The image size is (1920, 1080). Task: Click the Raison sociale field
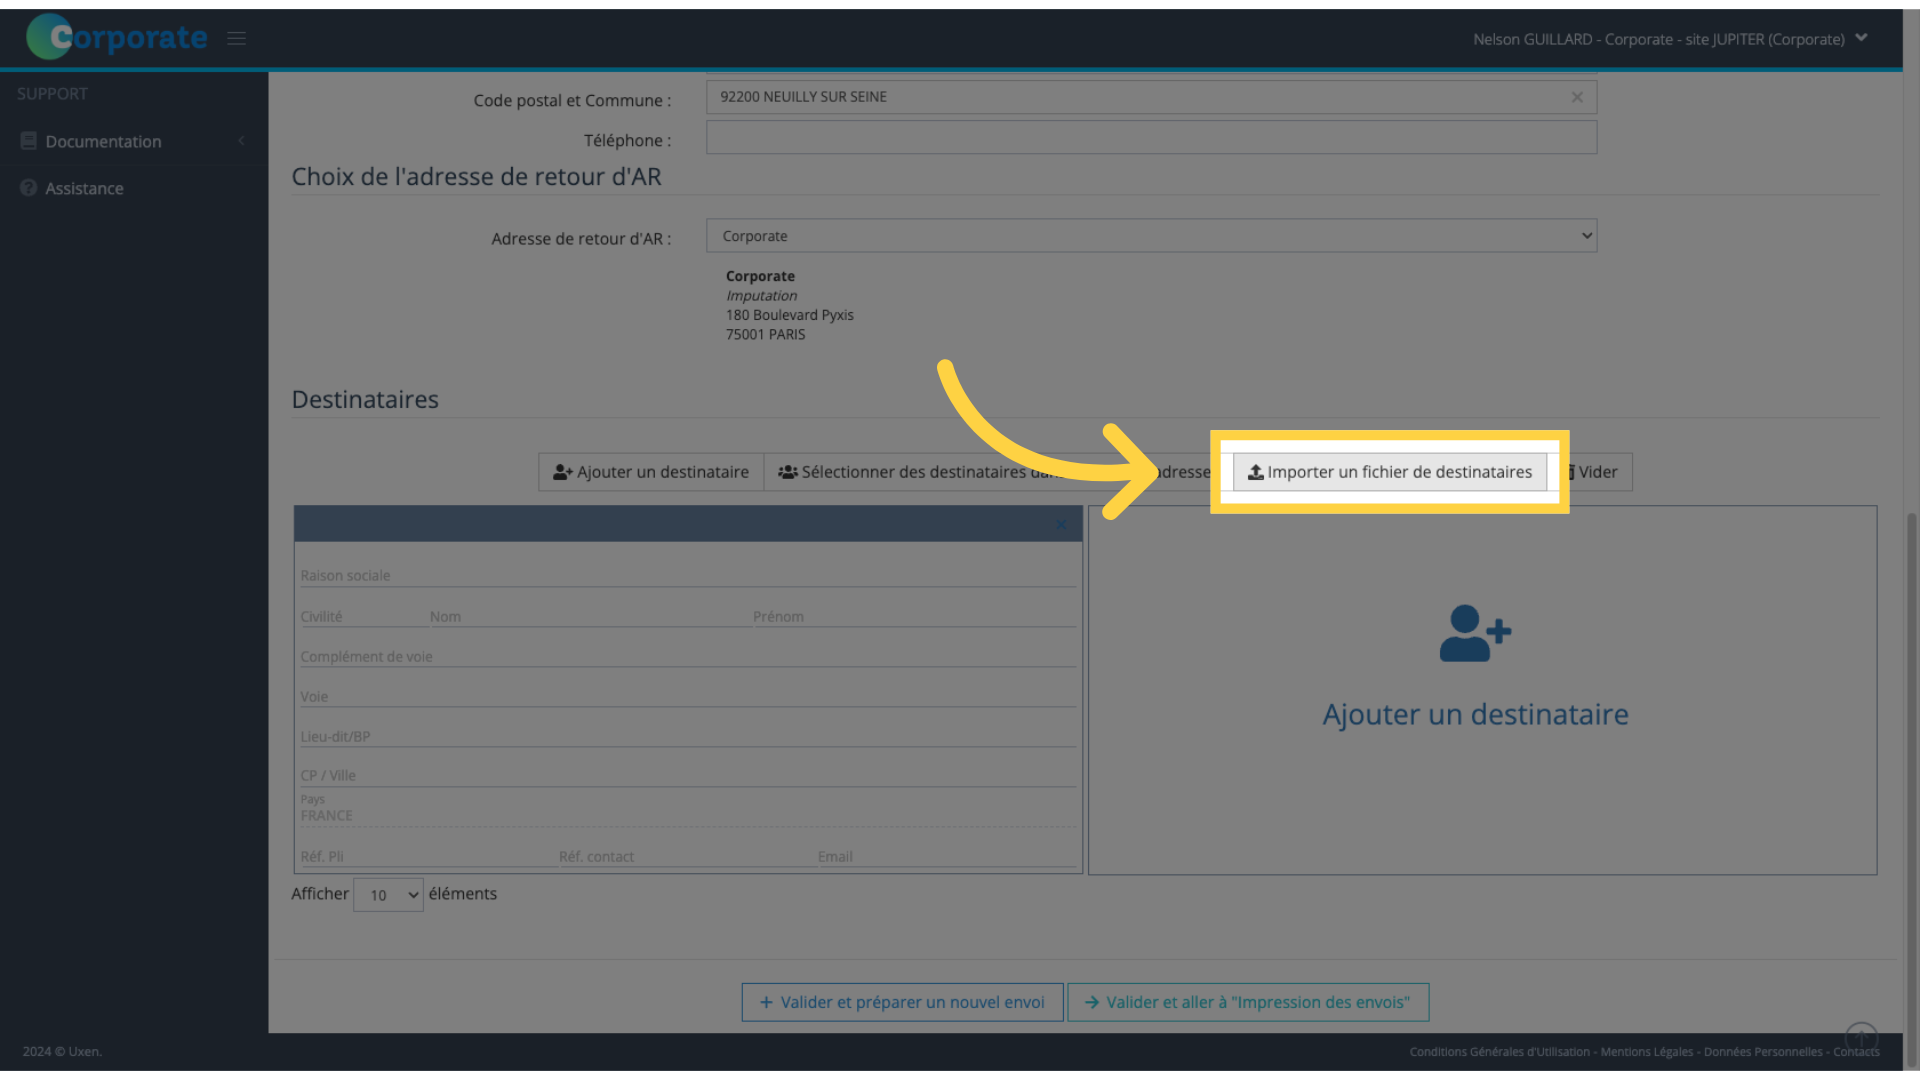688,575
